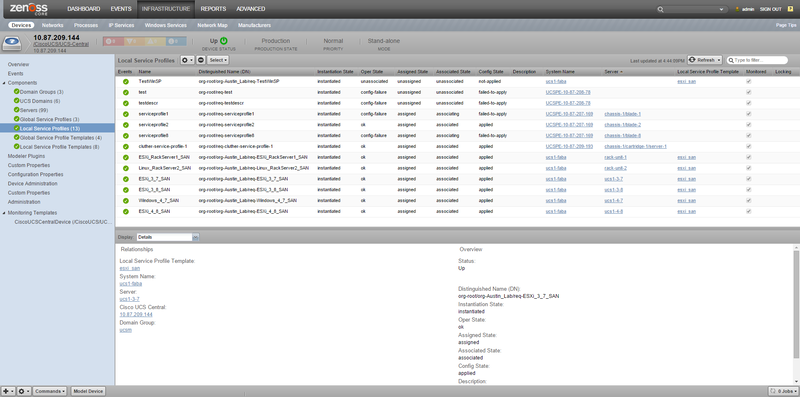Click the admin user icon
The width and height of the screenshot is (800, 397).
point(737,9)
